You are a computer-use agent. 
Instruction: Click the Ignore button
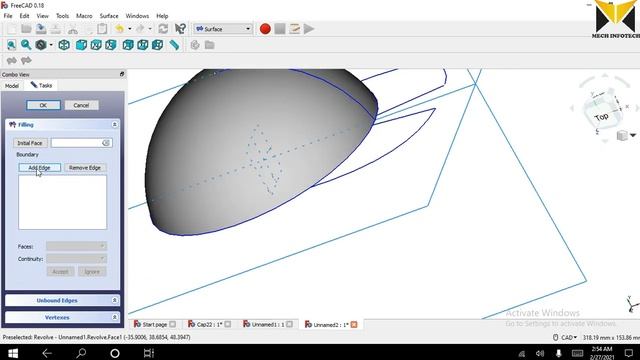click(x=92, y=271)
